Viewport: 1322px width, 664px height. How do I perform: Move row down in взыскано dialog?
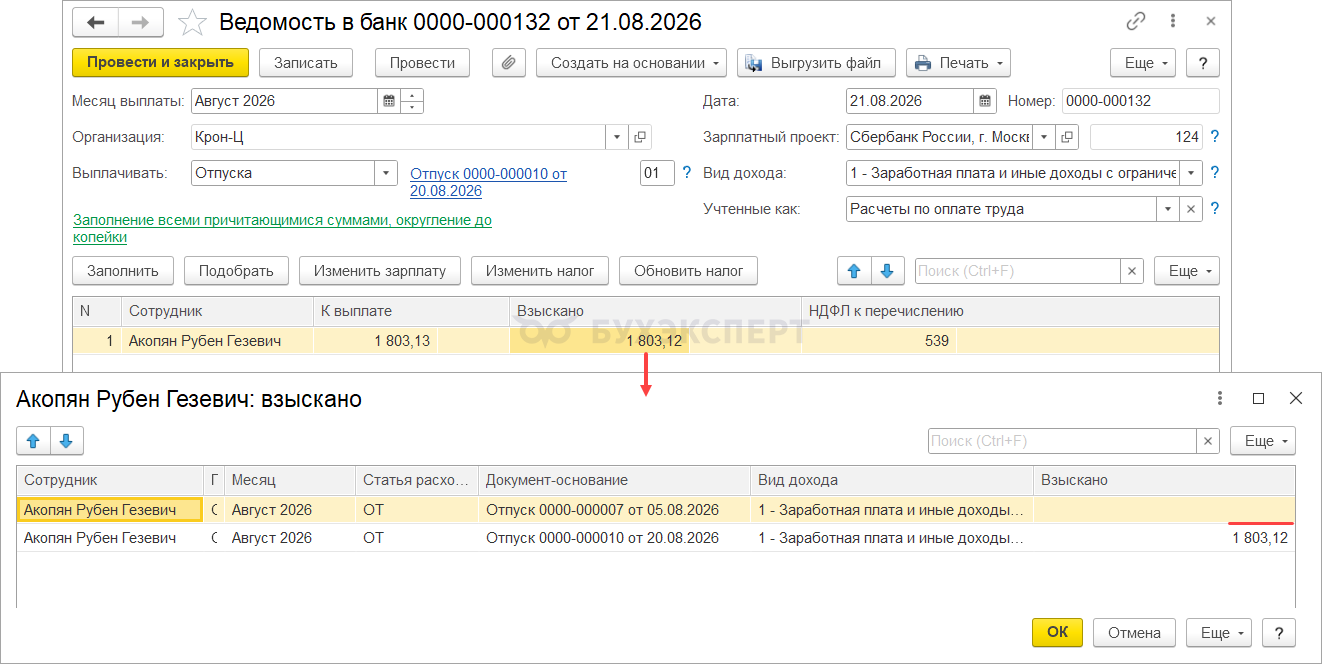tap(66, 440)
